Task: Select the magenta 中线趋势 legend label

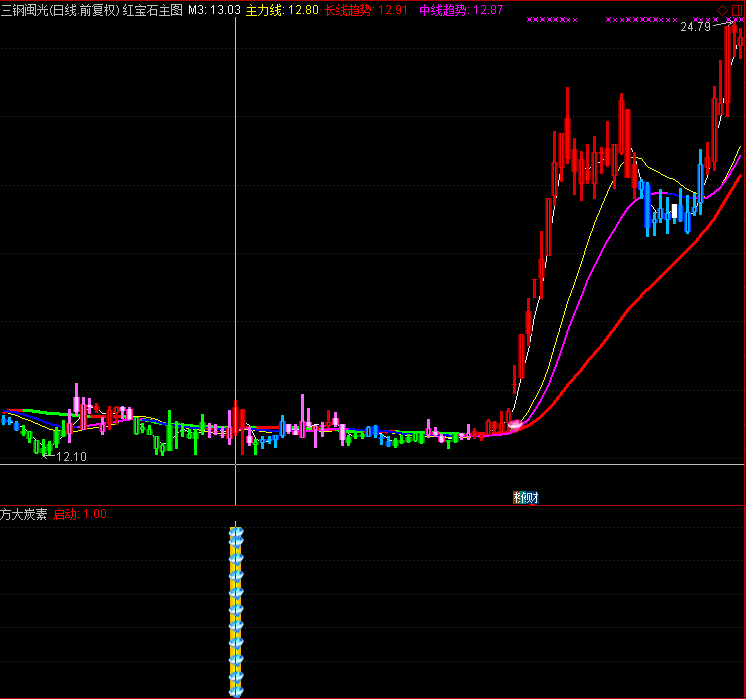Action: click(441, 9)
